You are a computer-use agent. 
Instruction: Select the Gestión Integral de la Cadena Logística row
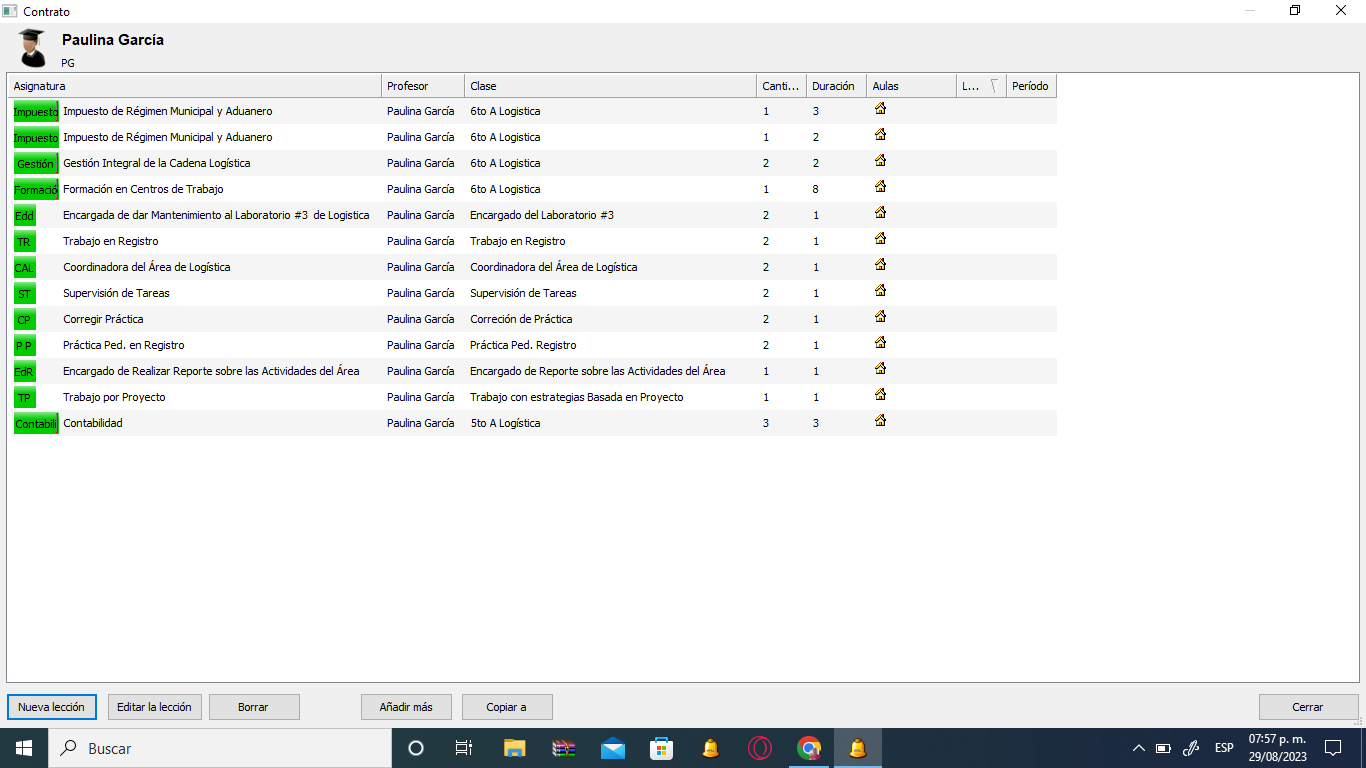pyautogui.click(x=532, y=163)
